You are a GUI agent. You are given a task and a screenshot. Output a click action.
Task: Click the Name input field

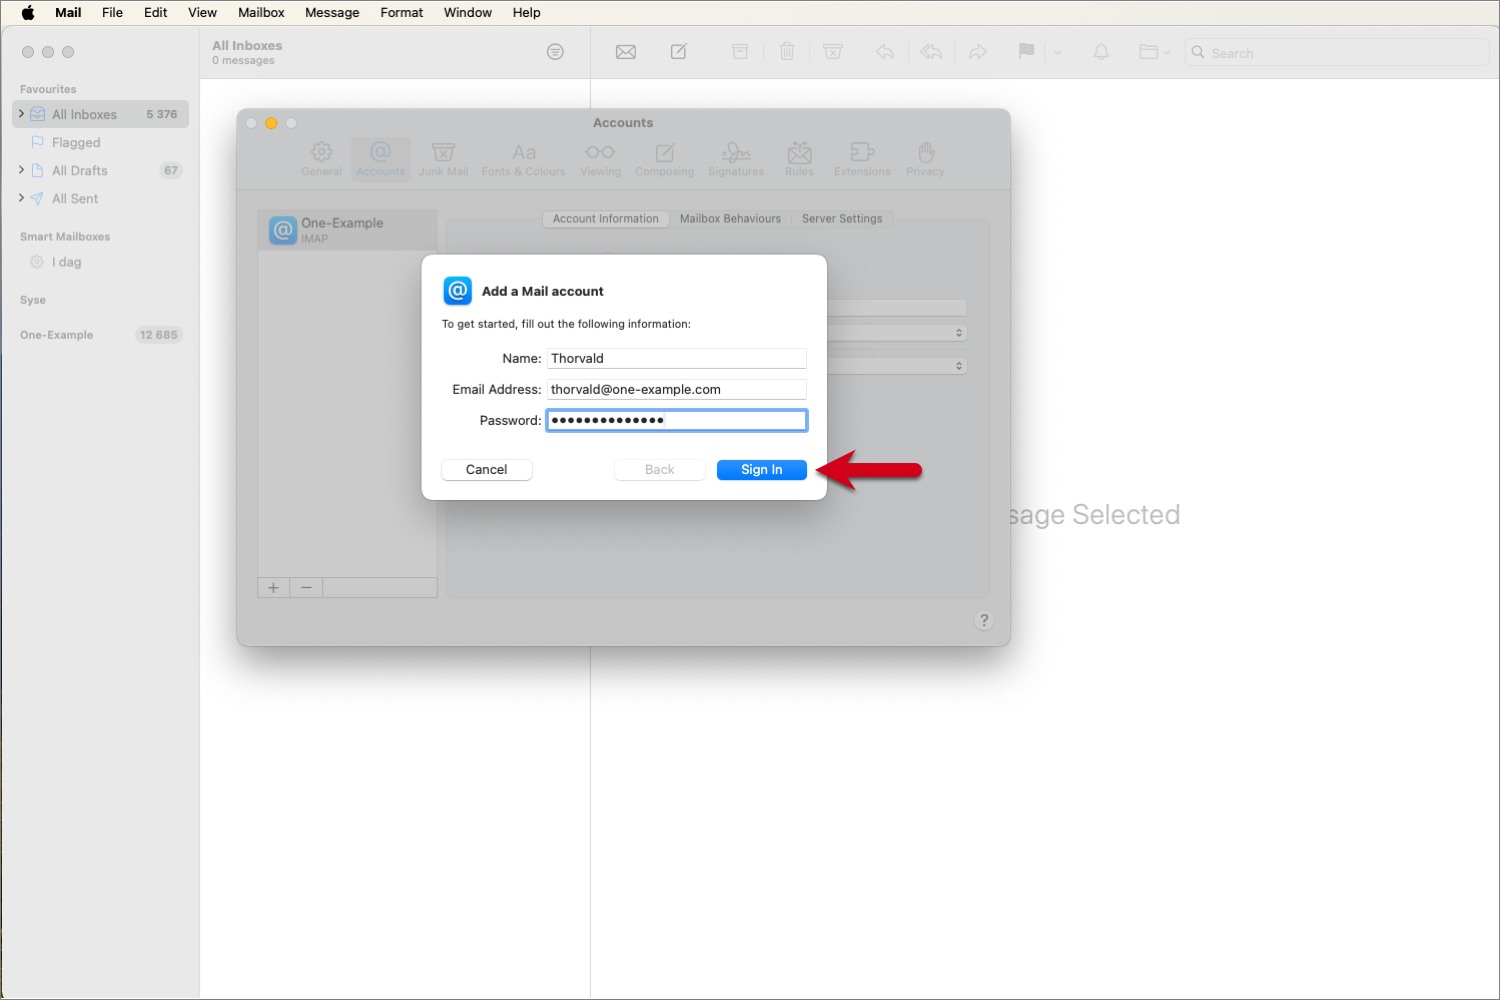tap(676, 359)
